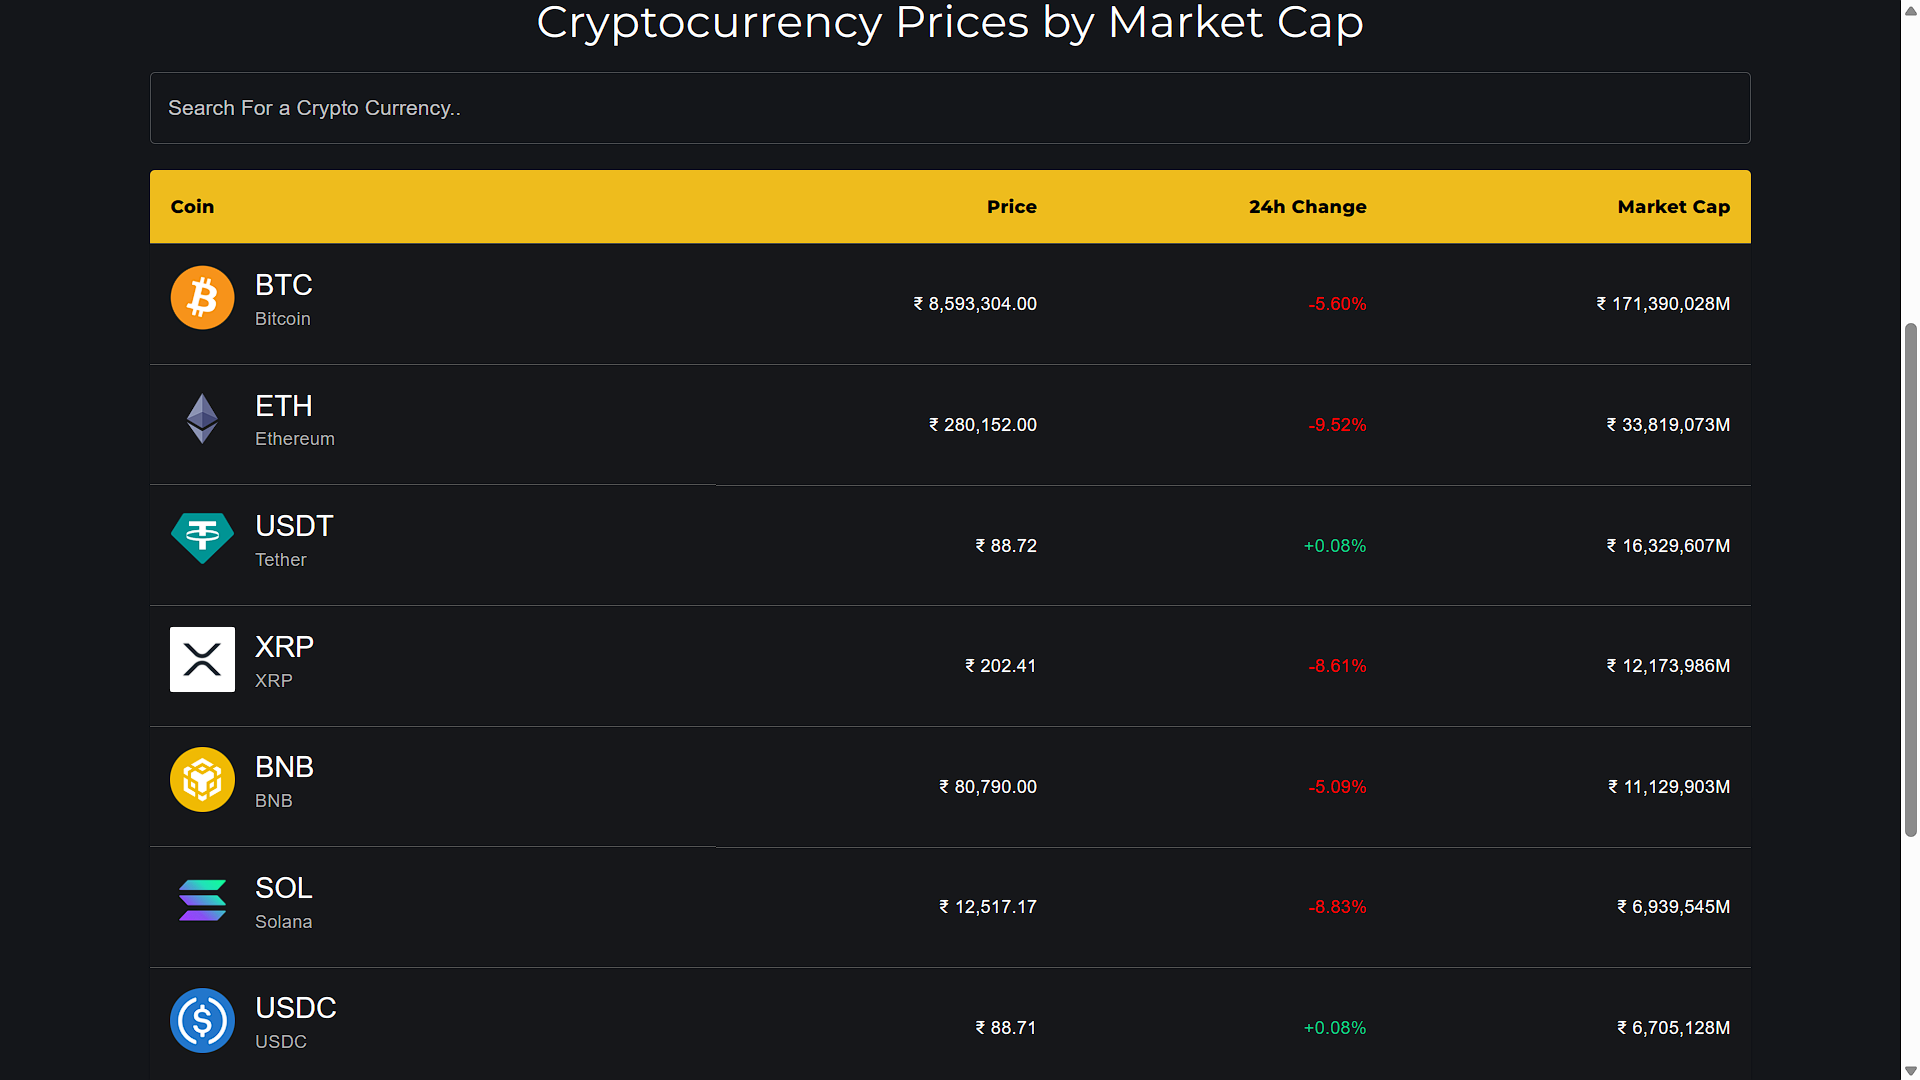1920x1080 pixels.
Task: Focus the Search For a Crypto Currency field
Action: (x=950, y=108)
